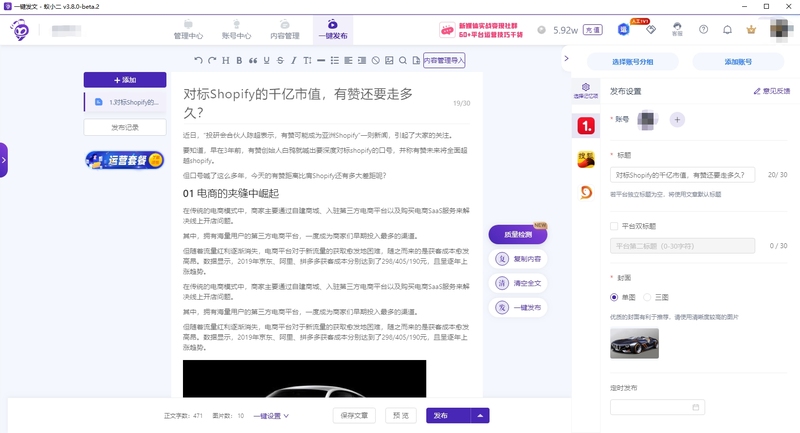The width and height of the screenshot is (800, 433).
Task: Click the coupon tag icon in header
Action: point(651,30)
